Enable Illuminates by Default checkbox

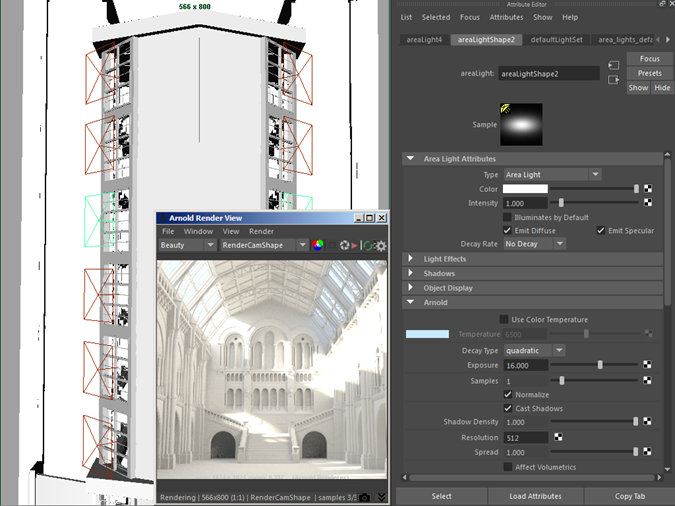pos(508,217)
